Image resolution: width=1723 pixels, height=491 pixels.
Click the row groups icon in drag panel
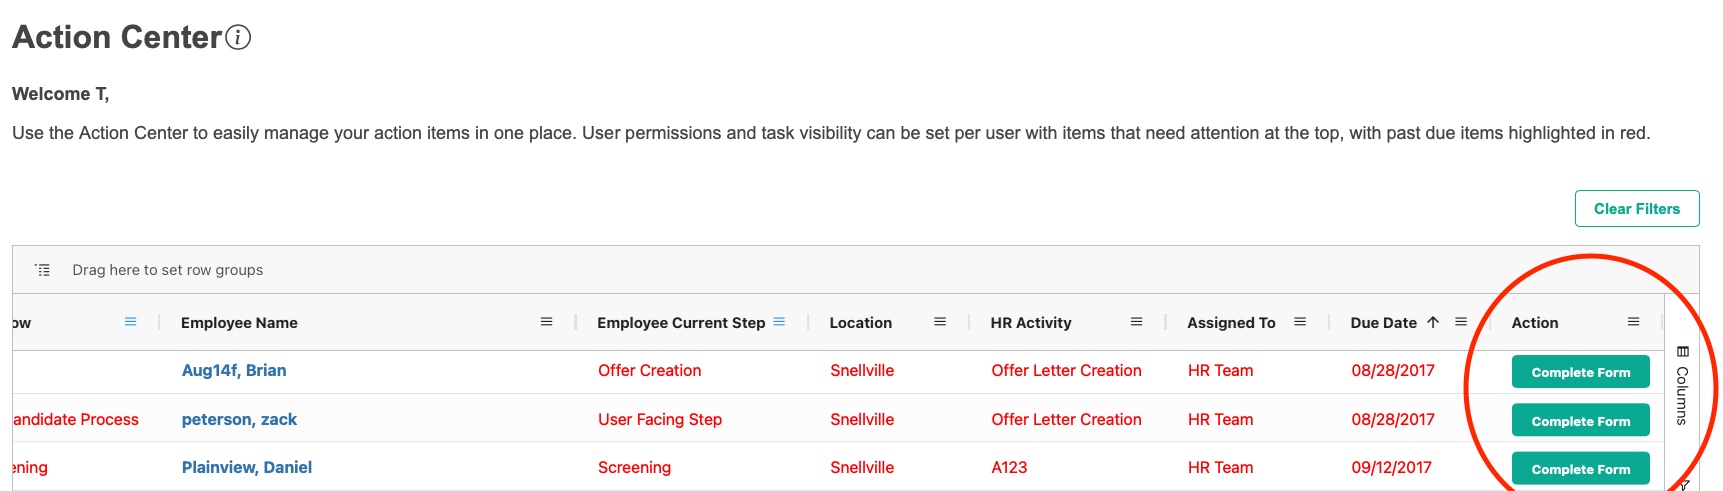(x=42, y=270)
